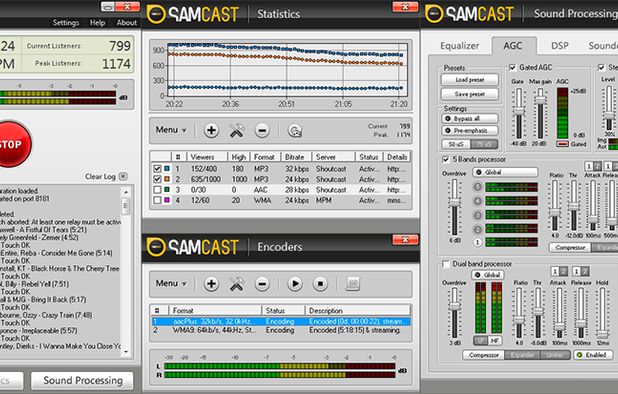Screen dimensions: 618x394
Task: Click the Bitrate column header in Statistics
Action: pos(296,157)
